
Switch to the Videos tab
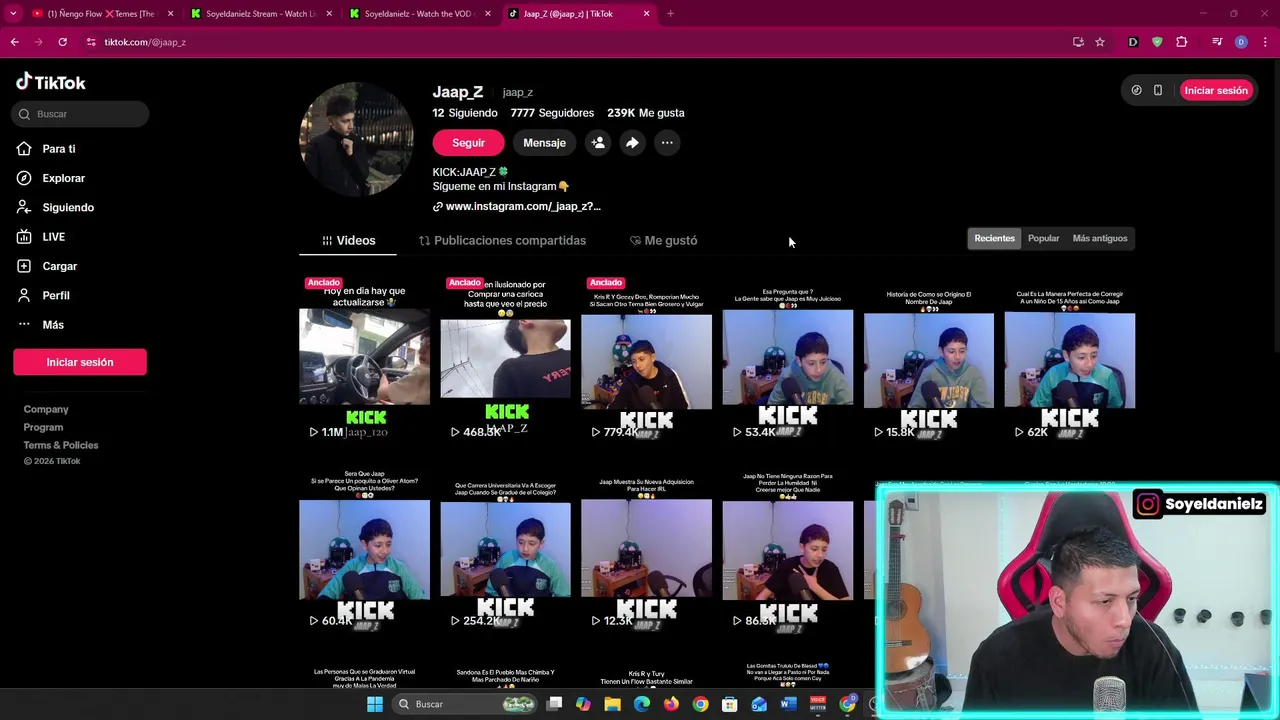pos(348,240)
